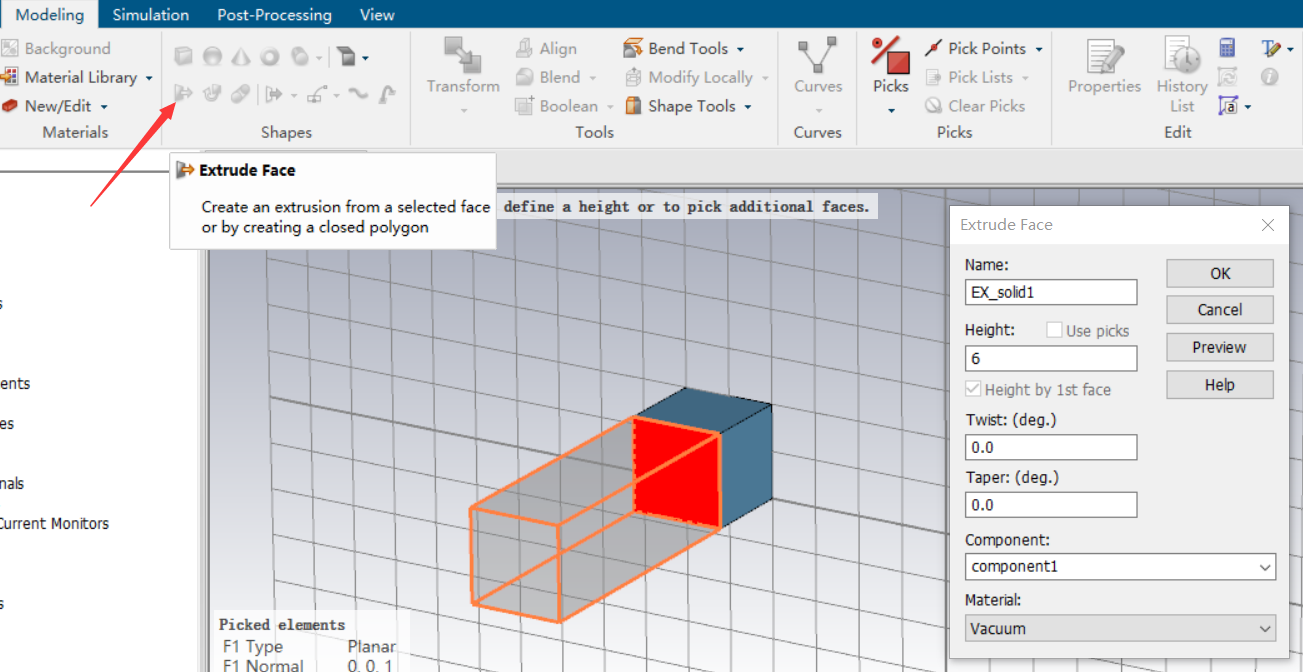
Task: Switch to the Simulation ribbon tab
Action: tap(151, 14)
